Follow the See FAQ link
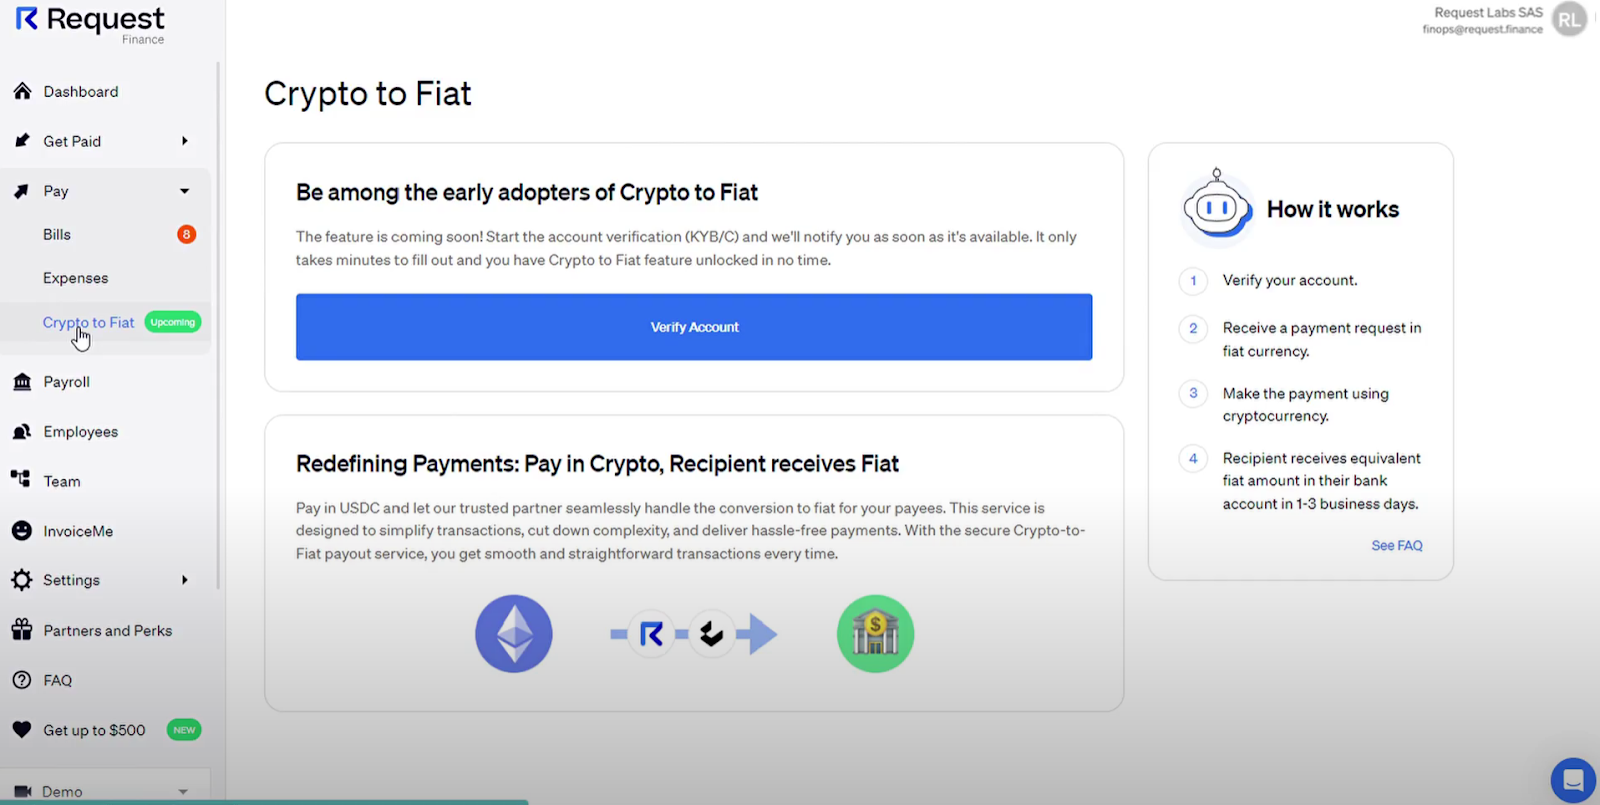 coord(1397,545)
